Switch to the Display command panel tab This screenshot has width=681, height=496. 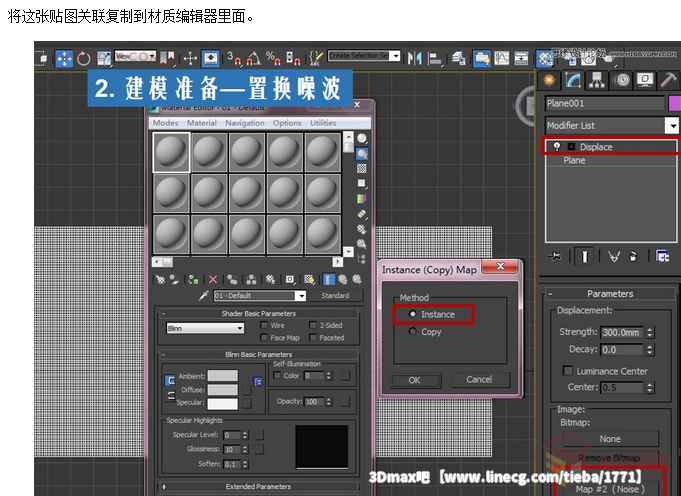[645, 80]
